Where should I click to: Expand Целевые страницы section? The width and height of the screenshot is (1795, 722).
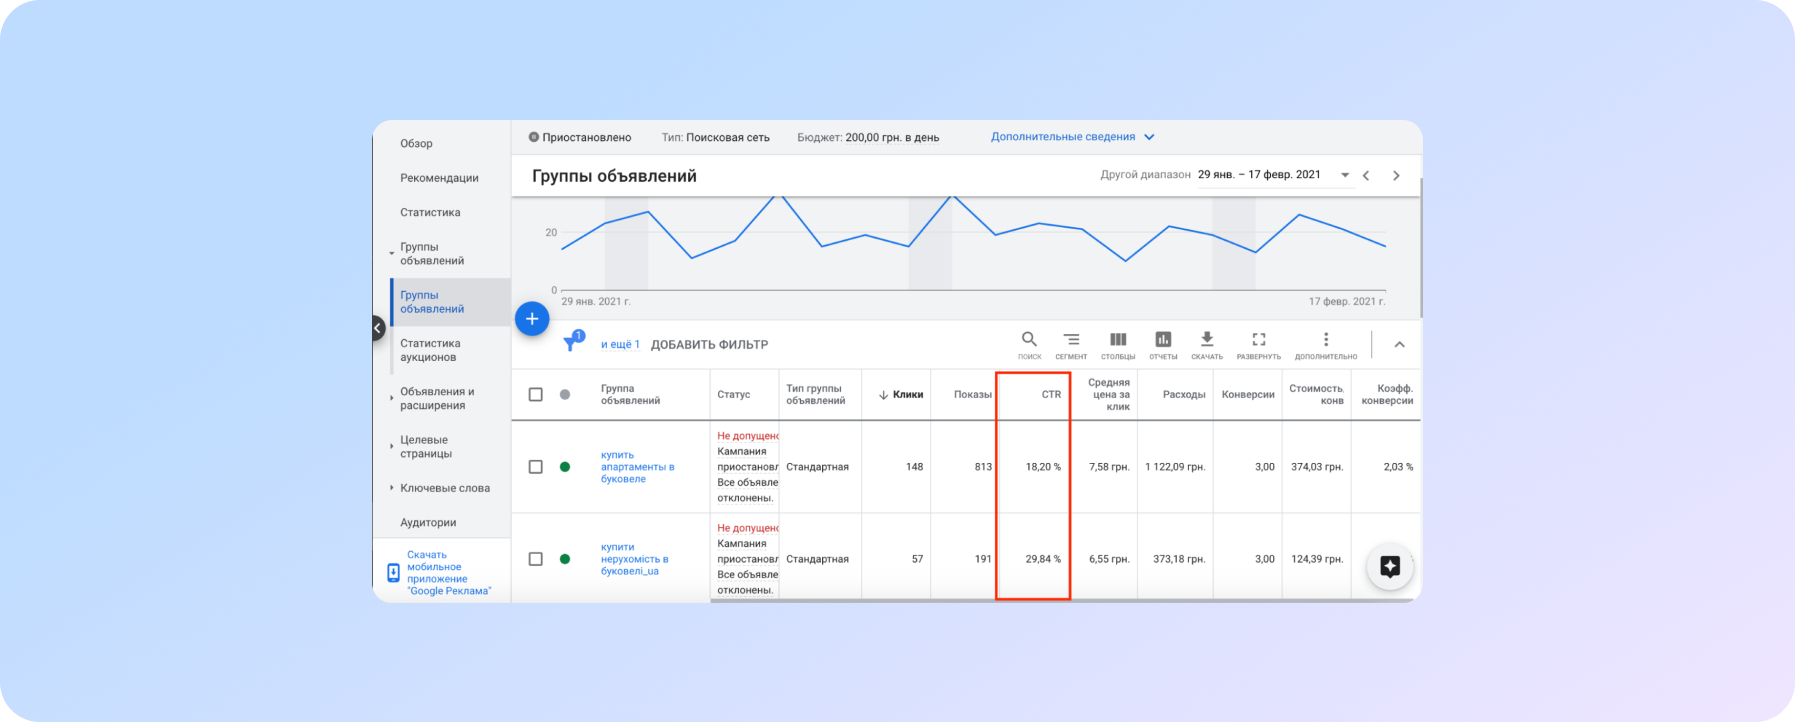click(391, 446)
